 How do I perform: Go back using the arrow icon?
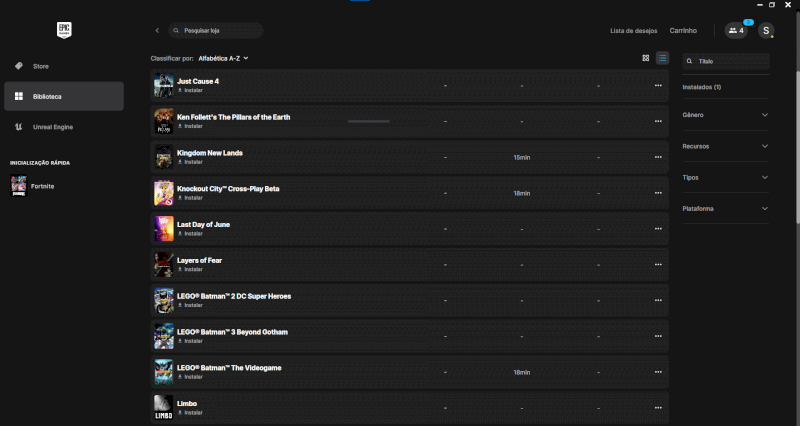tap(157, 31)
